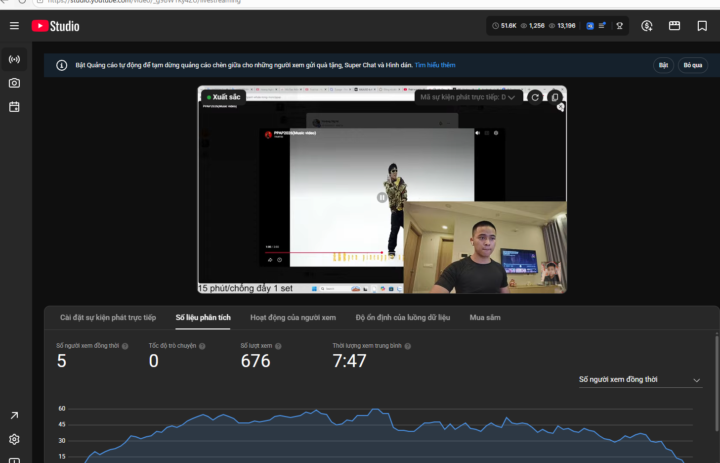The width and height of the screenshot is (720, 463).
Task: Open the hamburger navigation menu
Action: point(14,26)
